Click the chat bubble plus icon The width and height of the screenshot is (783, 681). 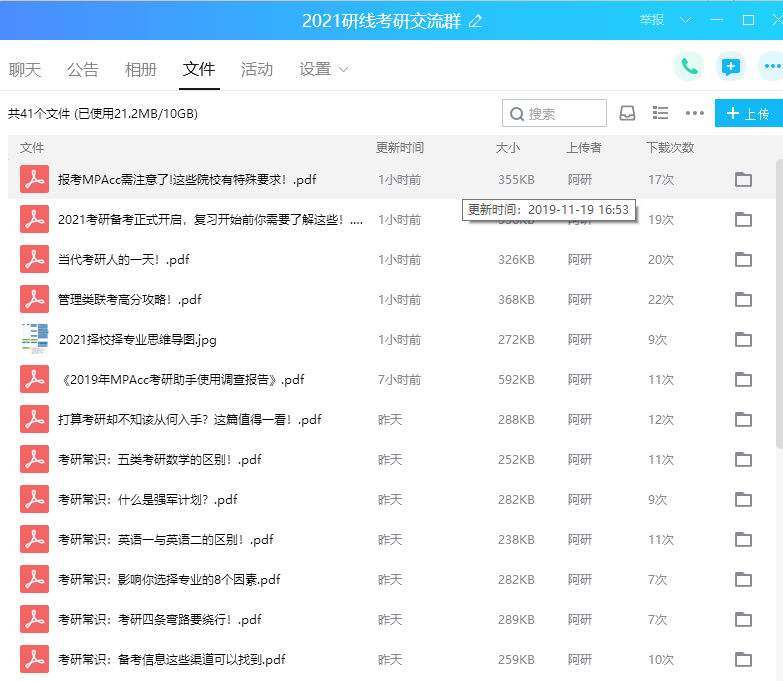click(731, 67)
